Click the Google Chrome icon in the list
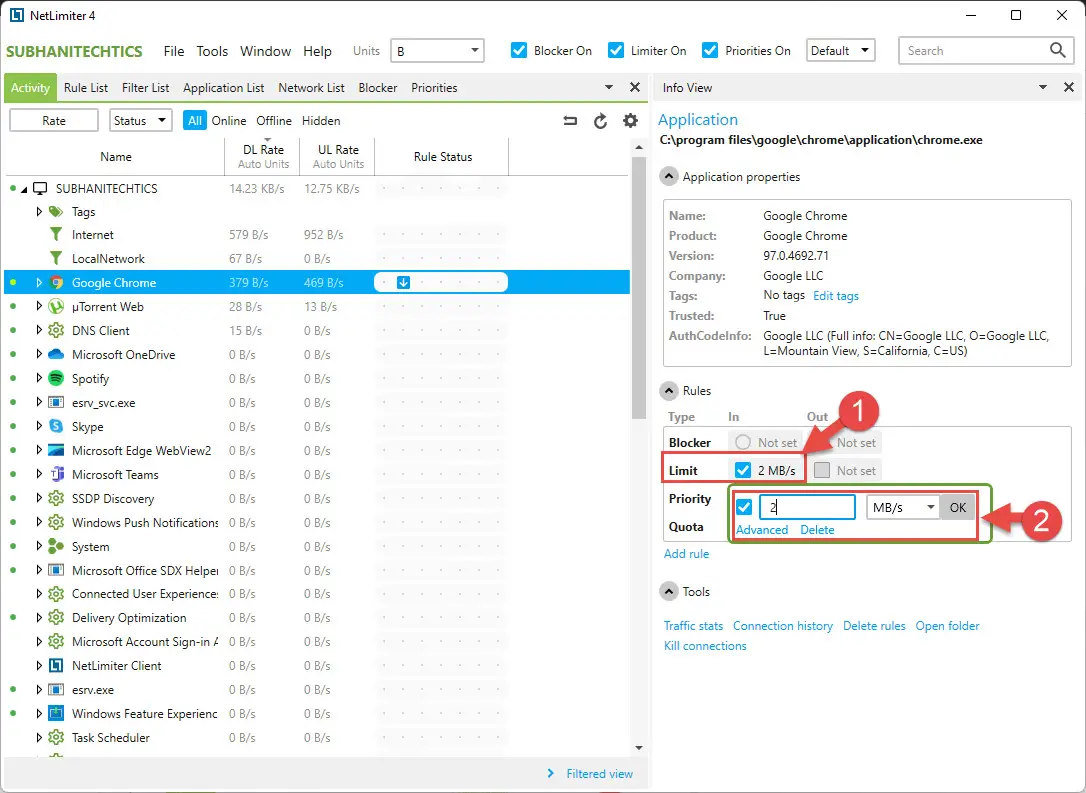Screen dimensions: 1086x793 pos(56,283)
